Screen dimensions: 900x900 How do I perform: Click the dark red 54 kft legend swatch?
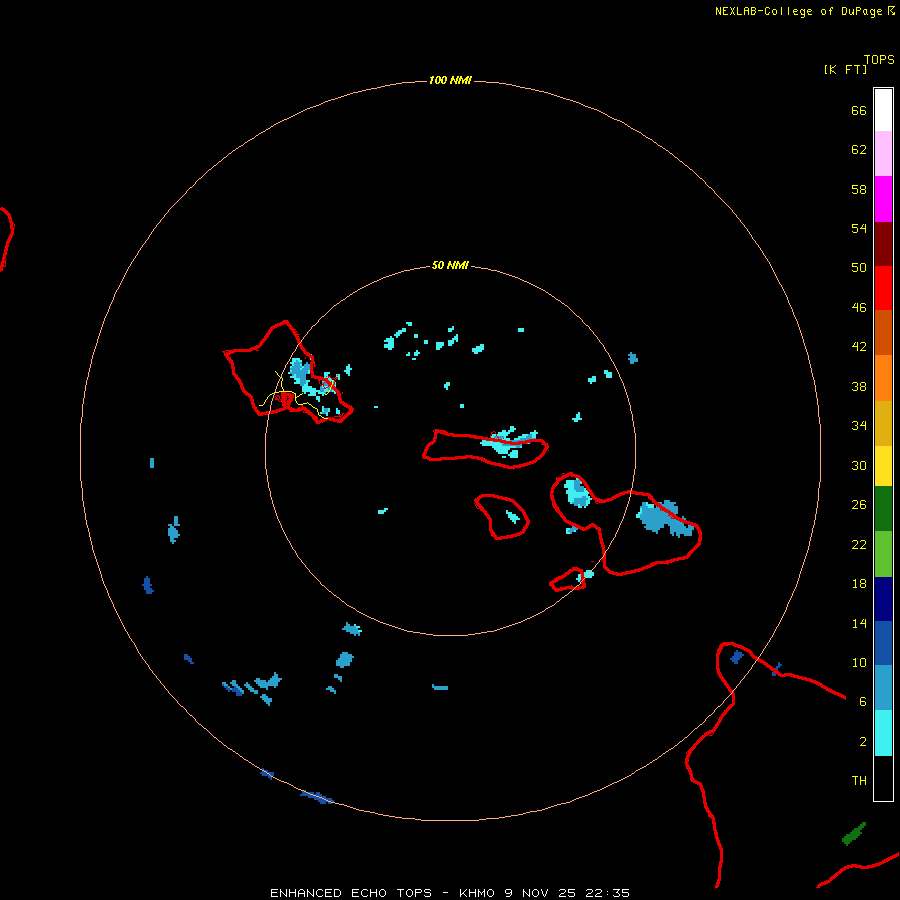click(x=883, y=243)
